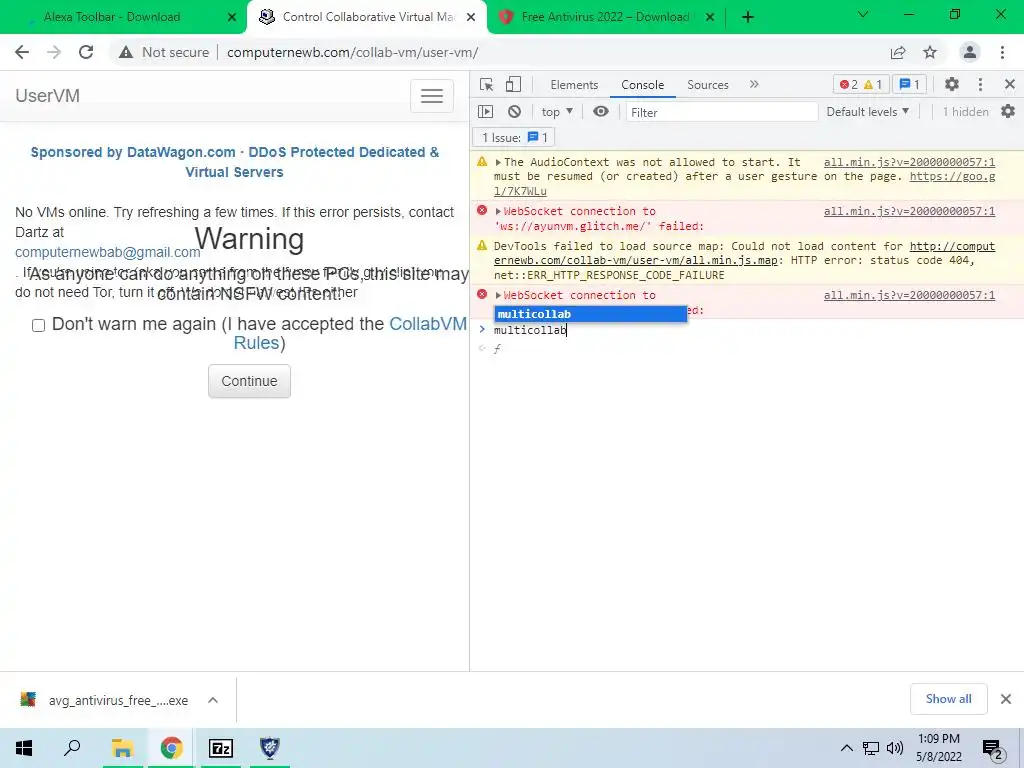
Task: Open the UserVM hamburger menu
Action: [432, 96]
